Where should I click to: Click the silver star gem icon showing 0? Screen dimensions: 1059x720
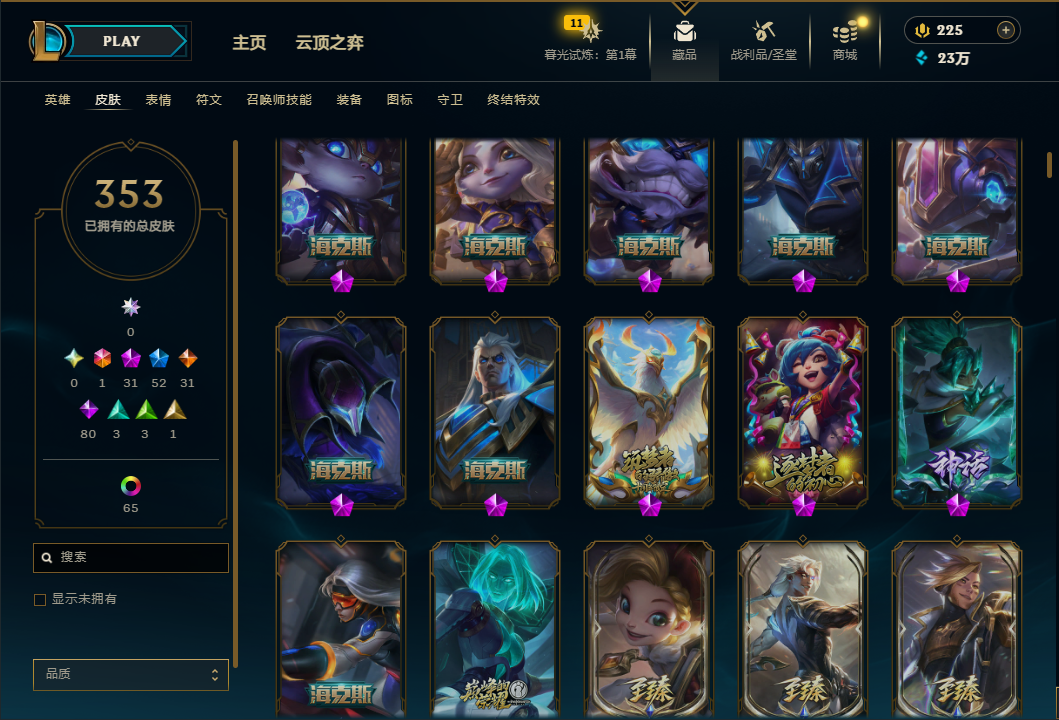coord(130,307)
